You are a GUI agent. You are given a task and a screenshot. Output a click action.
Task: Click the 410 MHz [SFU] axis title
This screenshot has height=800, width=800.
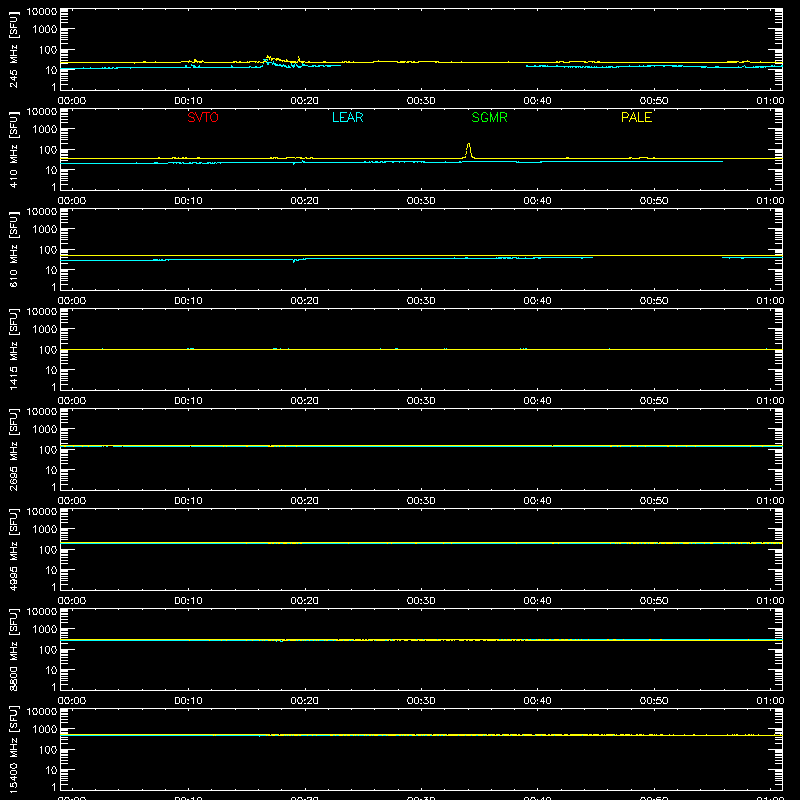(13, 149)
